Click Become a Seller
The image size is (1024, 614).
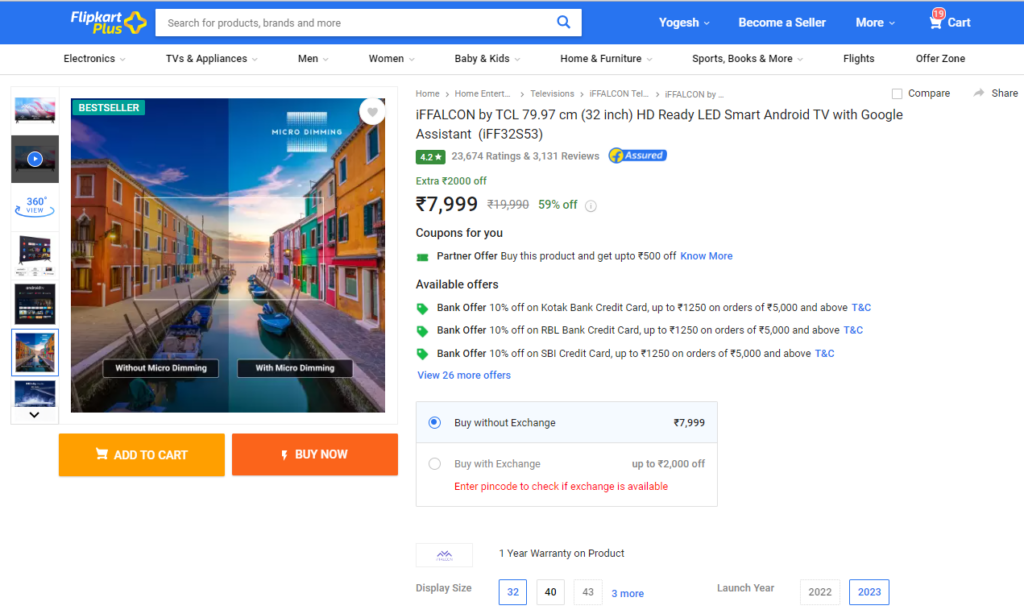click(x=782, y=22)
